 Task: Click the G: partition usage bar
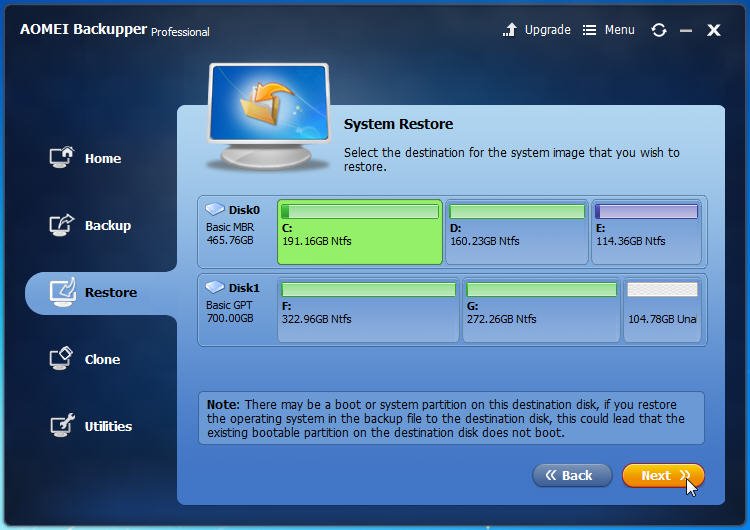(541, 289)
